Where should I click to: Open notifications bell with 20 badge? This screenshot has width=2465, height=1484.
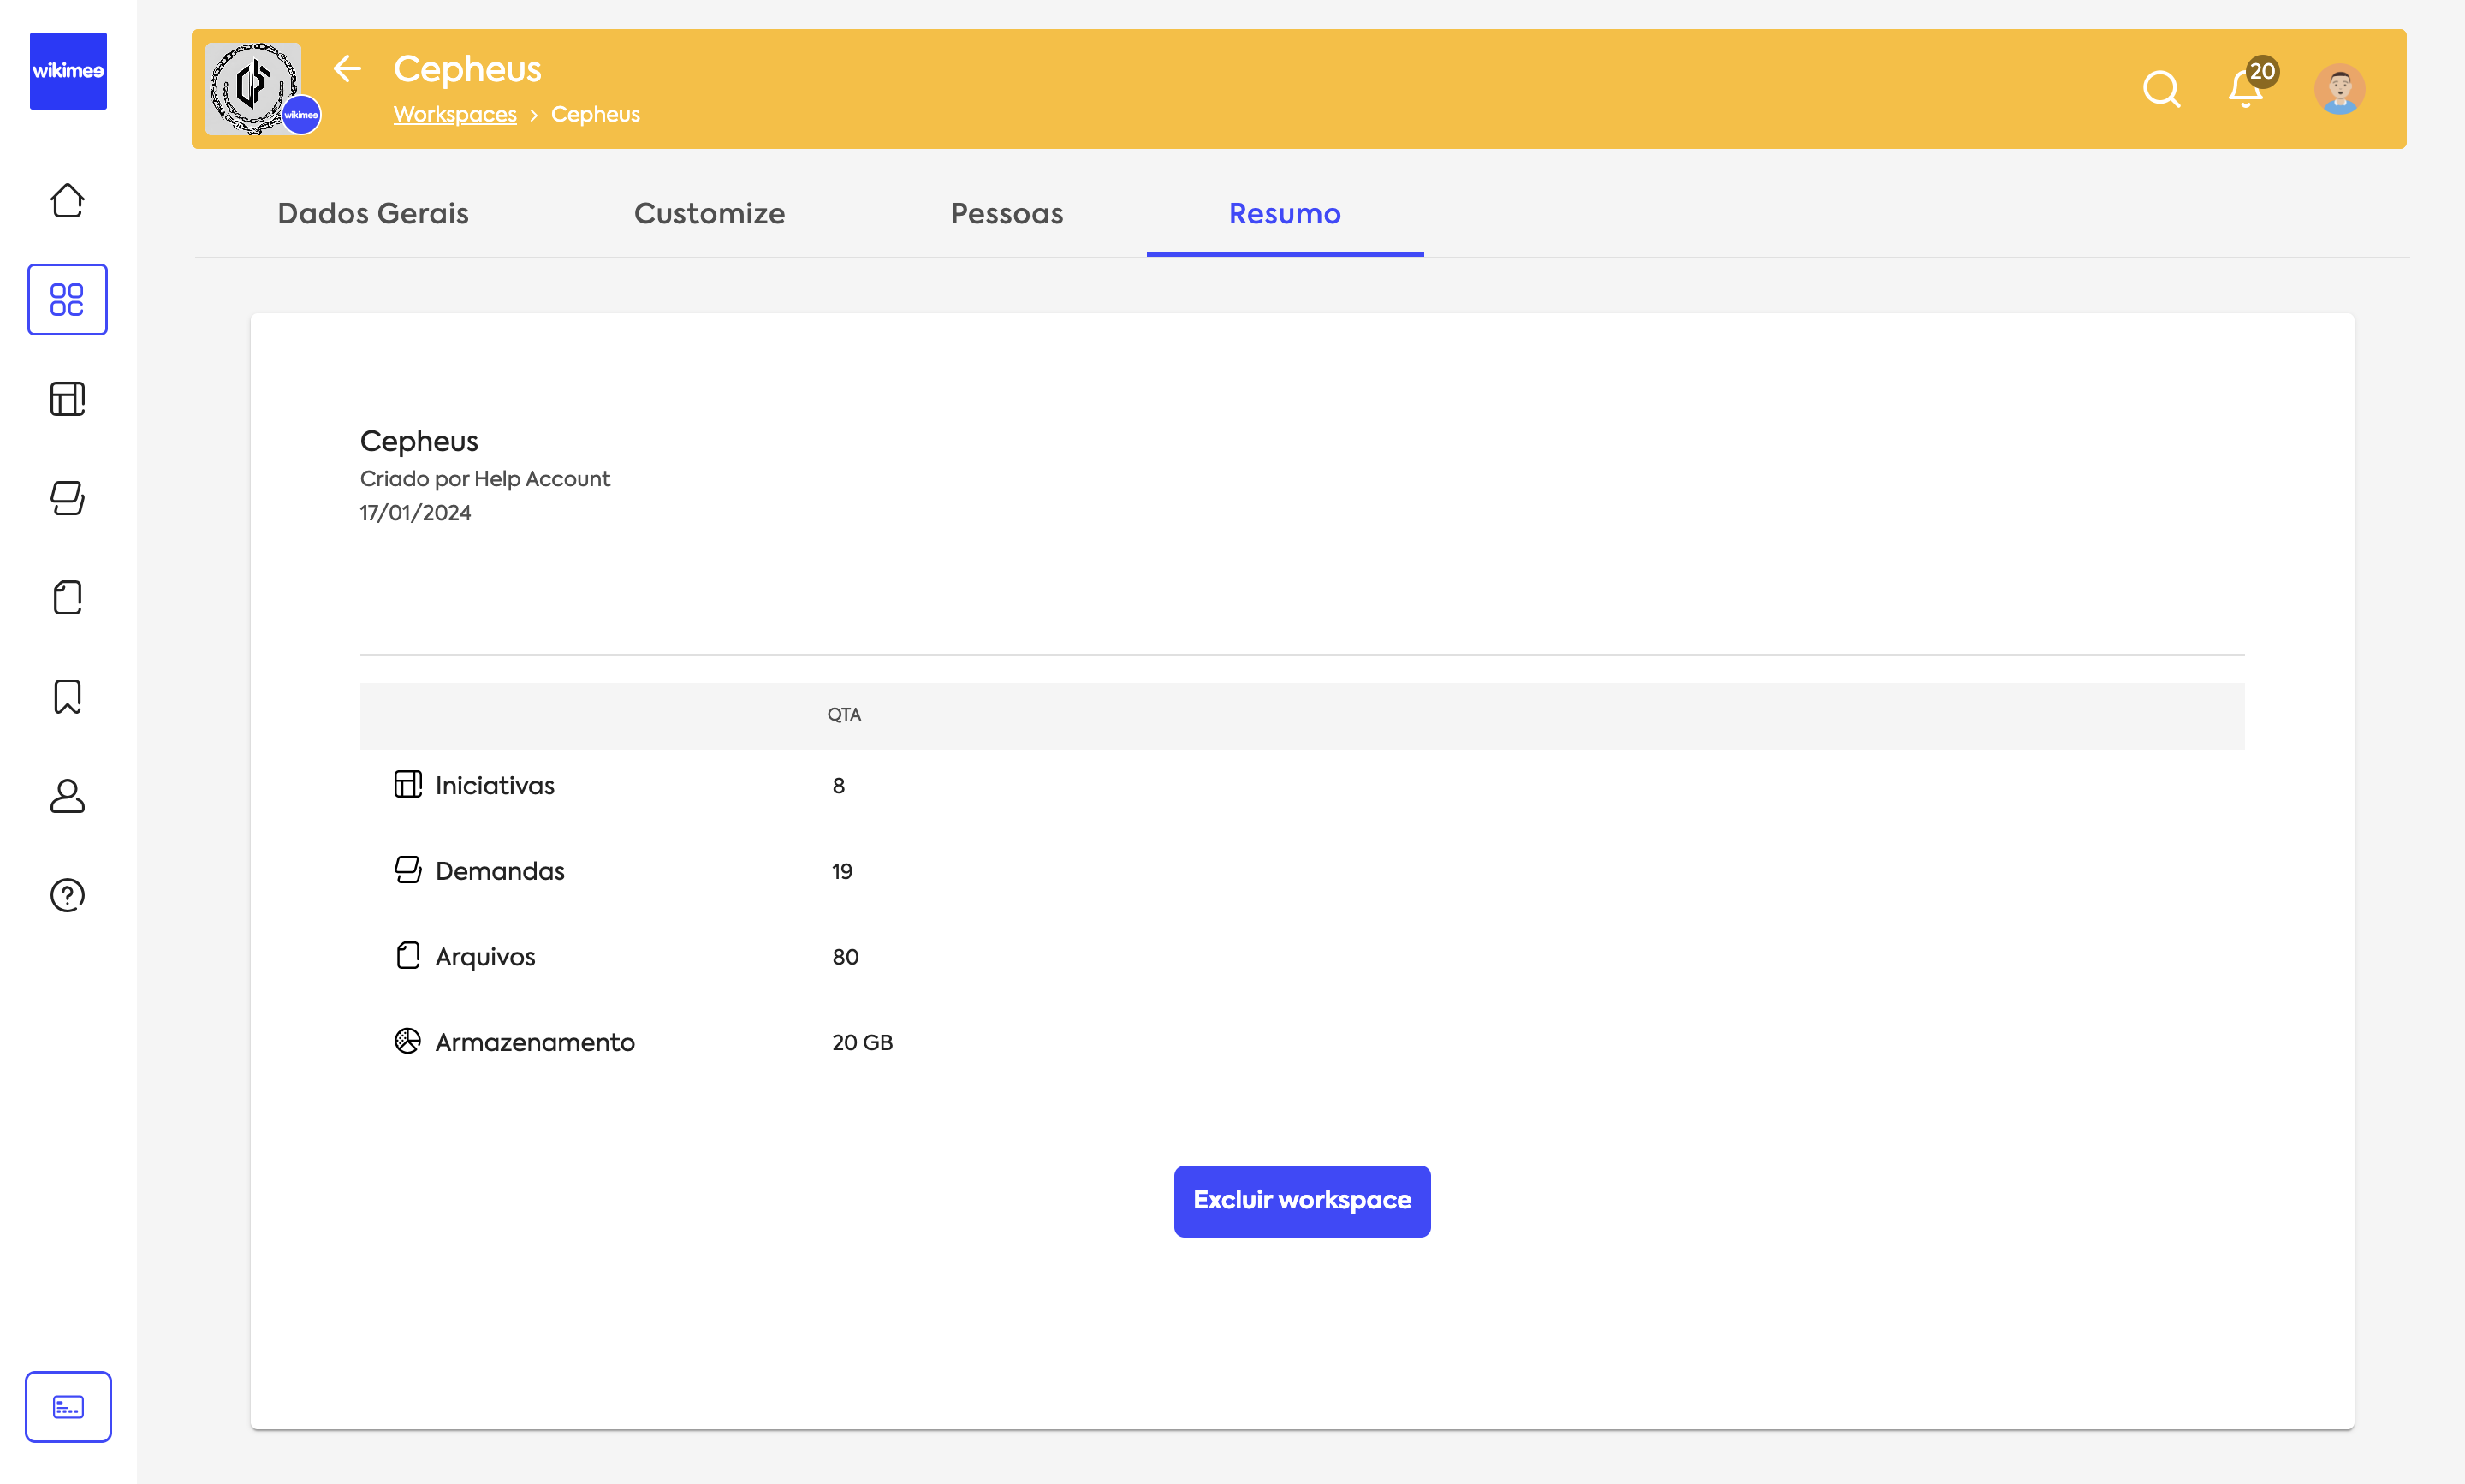[x=2245, y=89]
